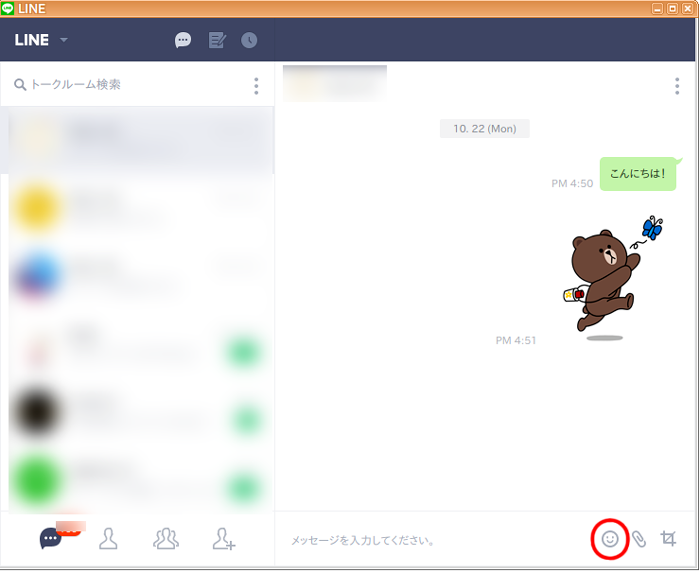700x573 pixels.
Task: Open the LINE main menu dropdown arrow
Action: [64, 40]
